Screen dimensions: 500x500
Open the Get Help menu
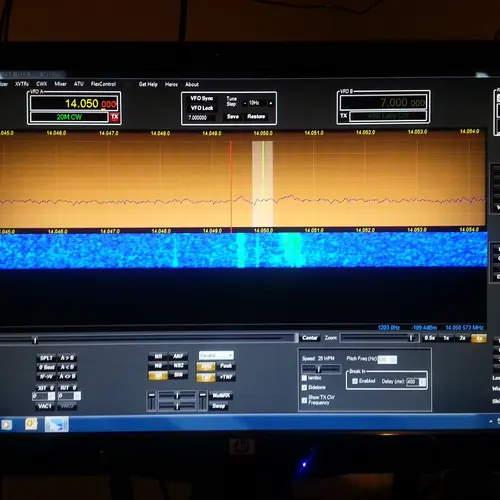(x=148, y=84)
